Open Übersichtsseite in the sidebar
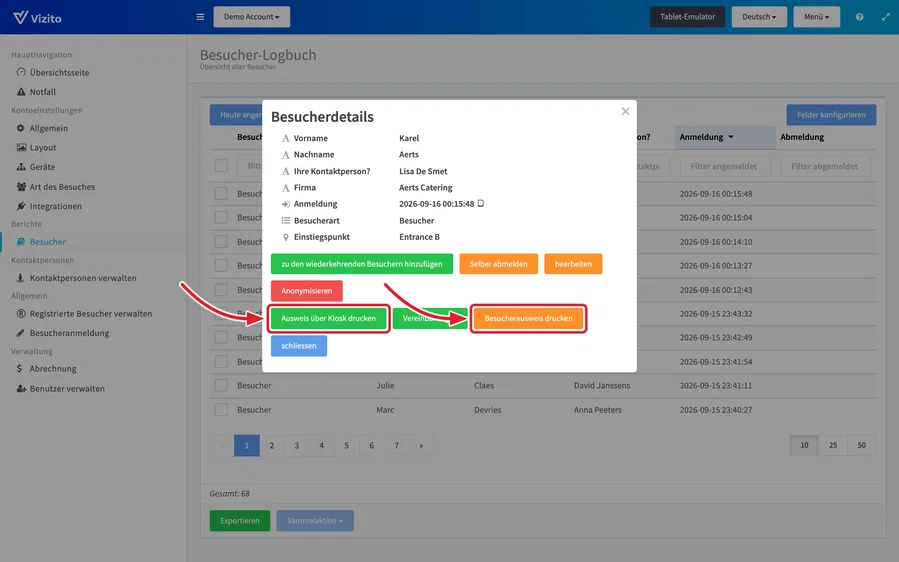The image size is (899, 562). [53, 73]
